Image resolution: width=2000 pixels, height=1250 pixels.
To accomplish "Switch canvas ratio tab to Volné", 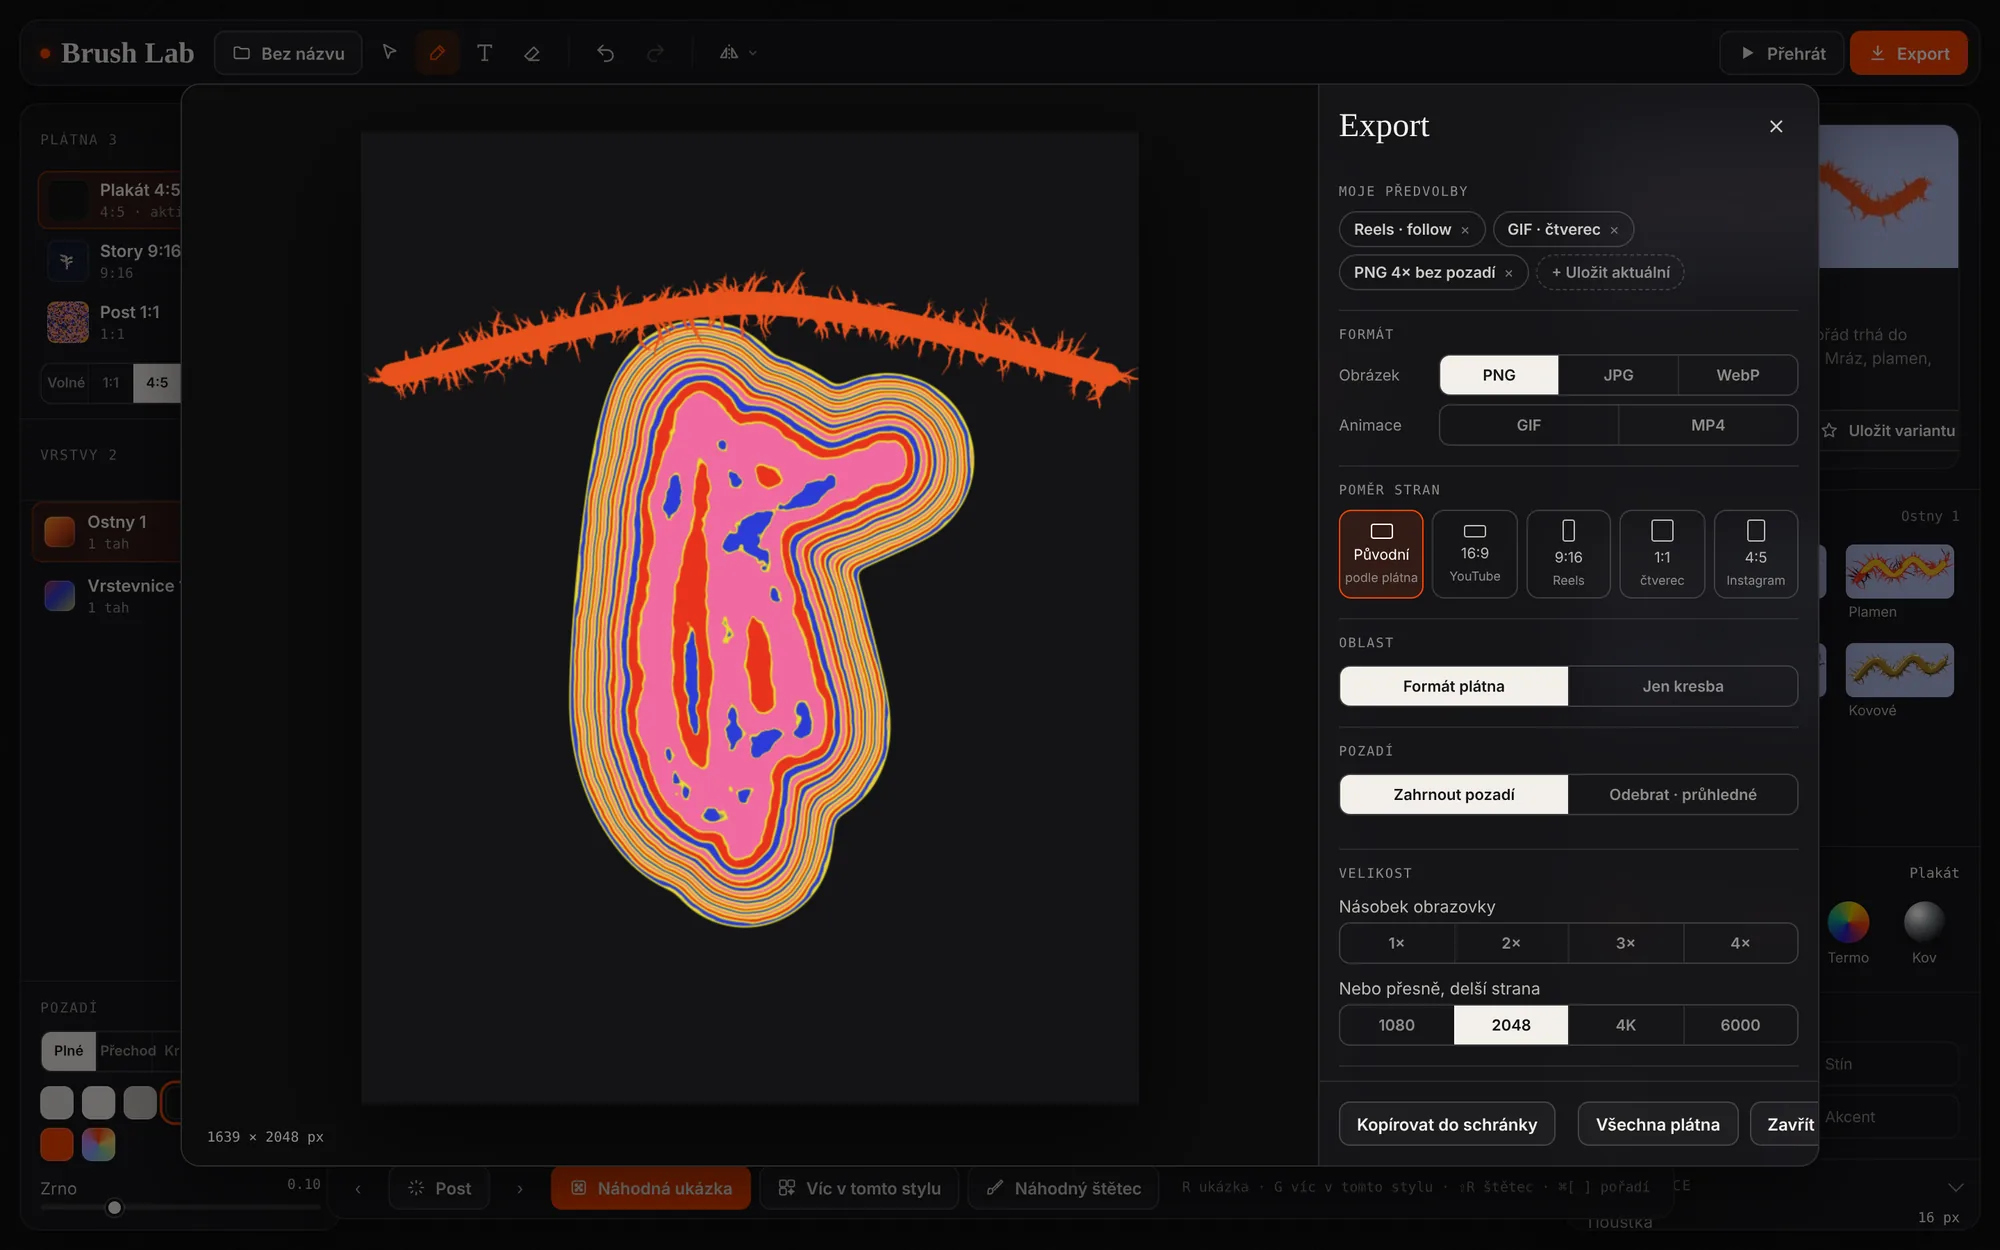I will pyautogui.click(x=66, y=383).
